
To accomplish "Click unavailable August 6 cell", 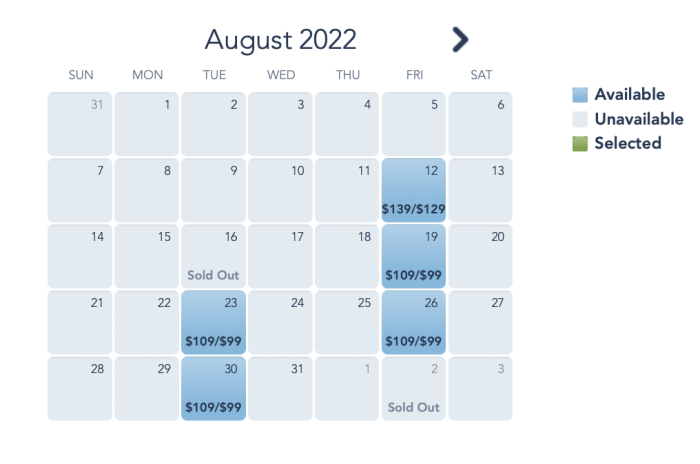I will (x=480, y=124).
